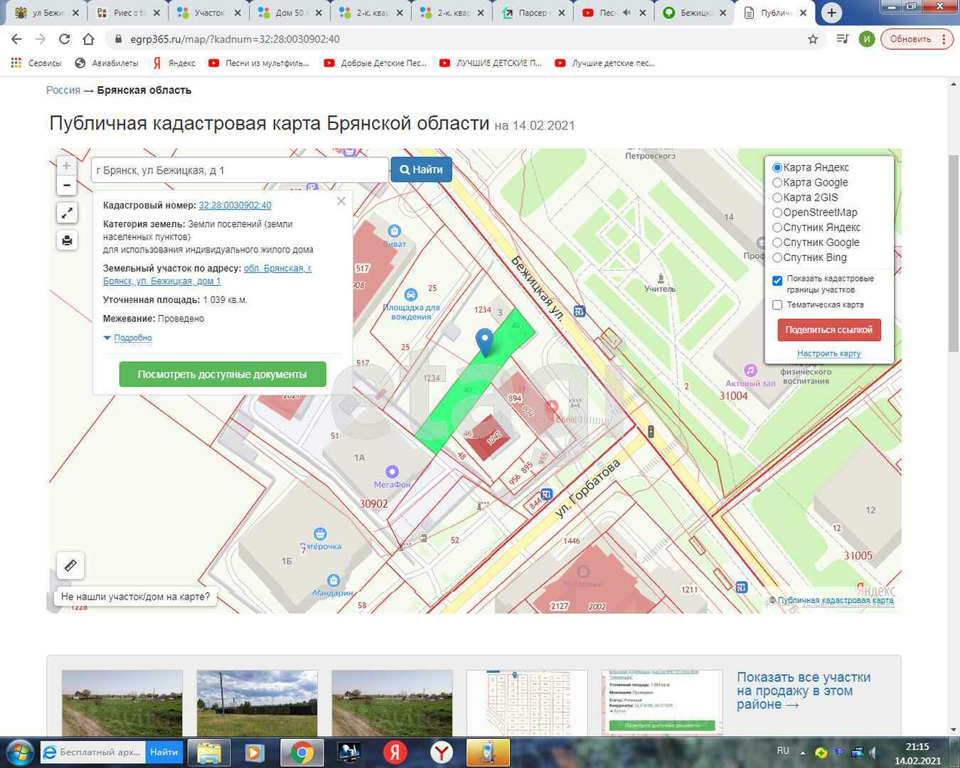Viewport: 960px width, 768px height.
Task: Select the Карта Google radio option
Action: point(778,183)
